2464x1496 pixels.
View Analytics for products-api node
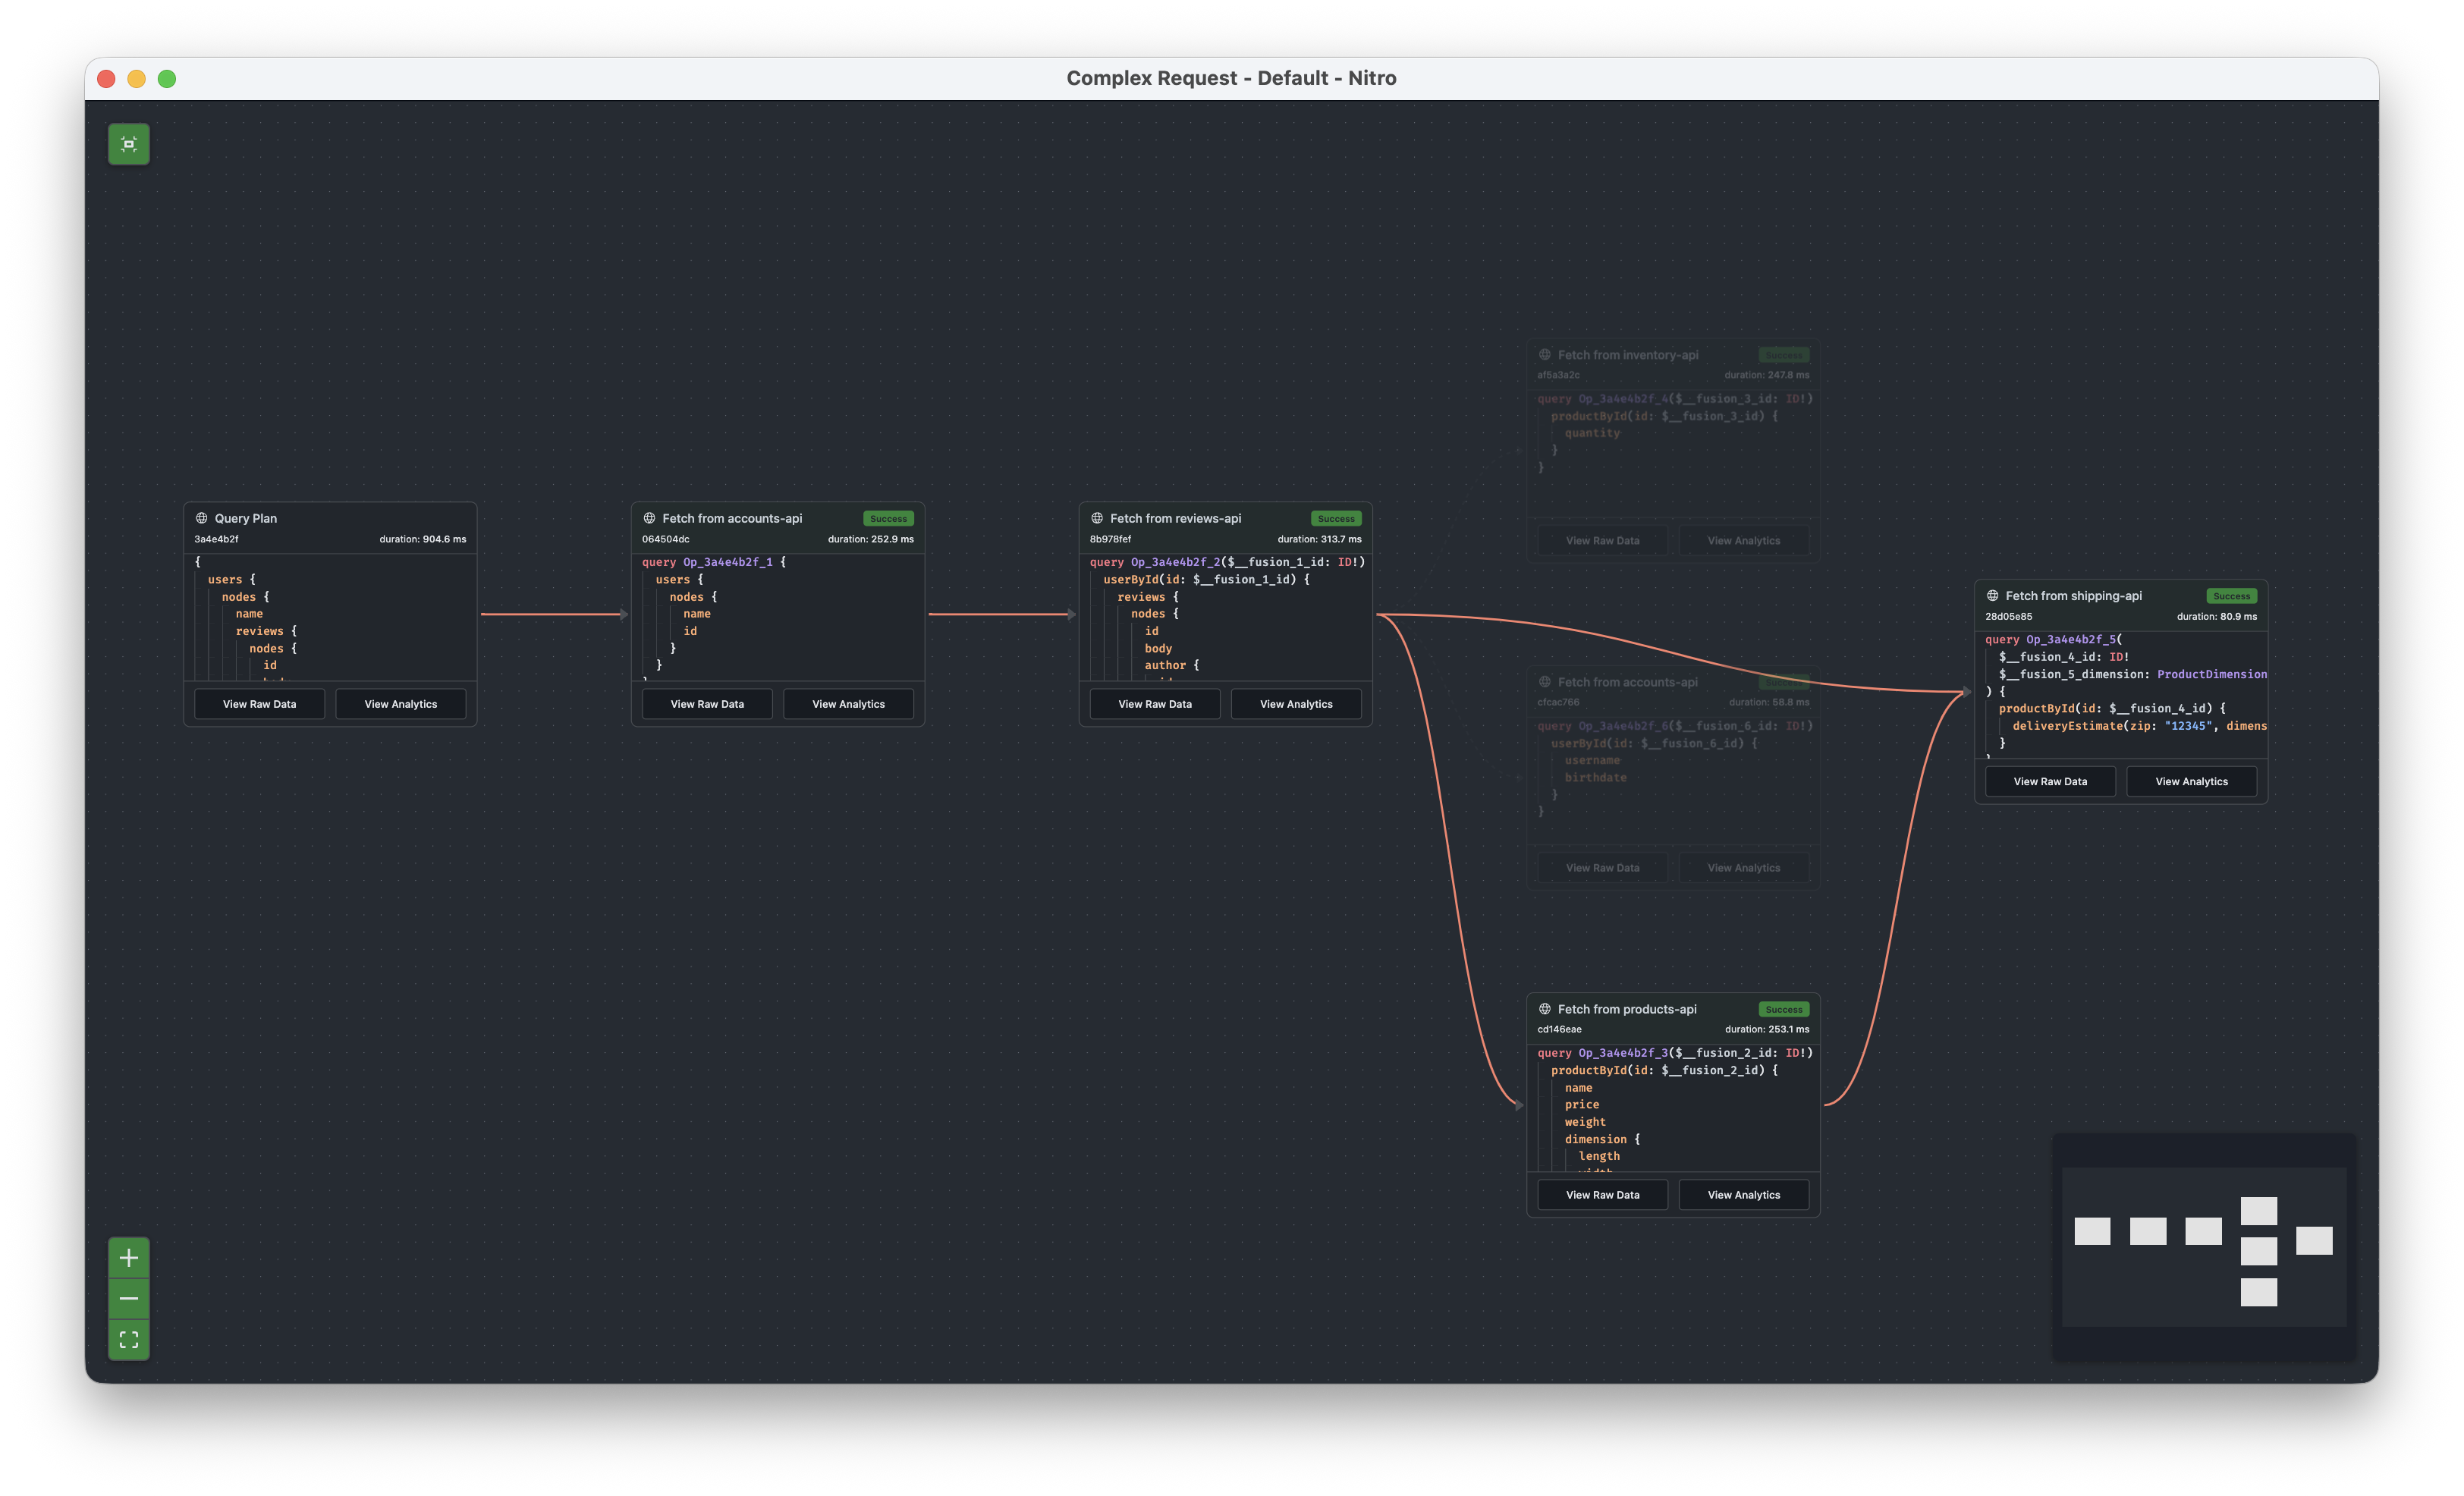click(x=1744, y=1195)
